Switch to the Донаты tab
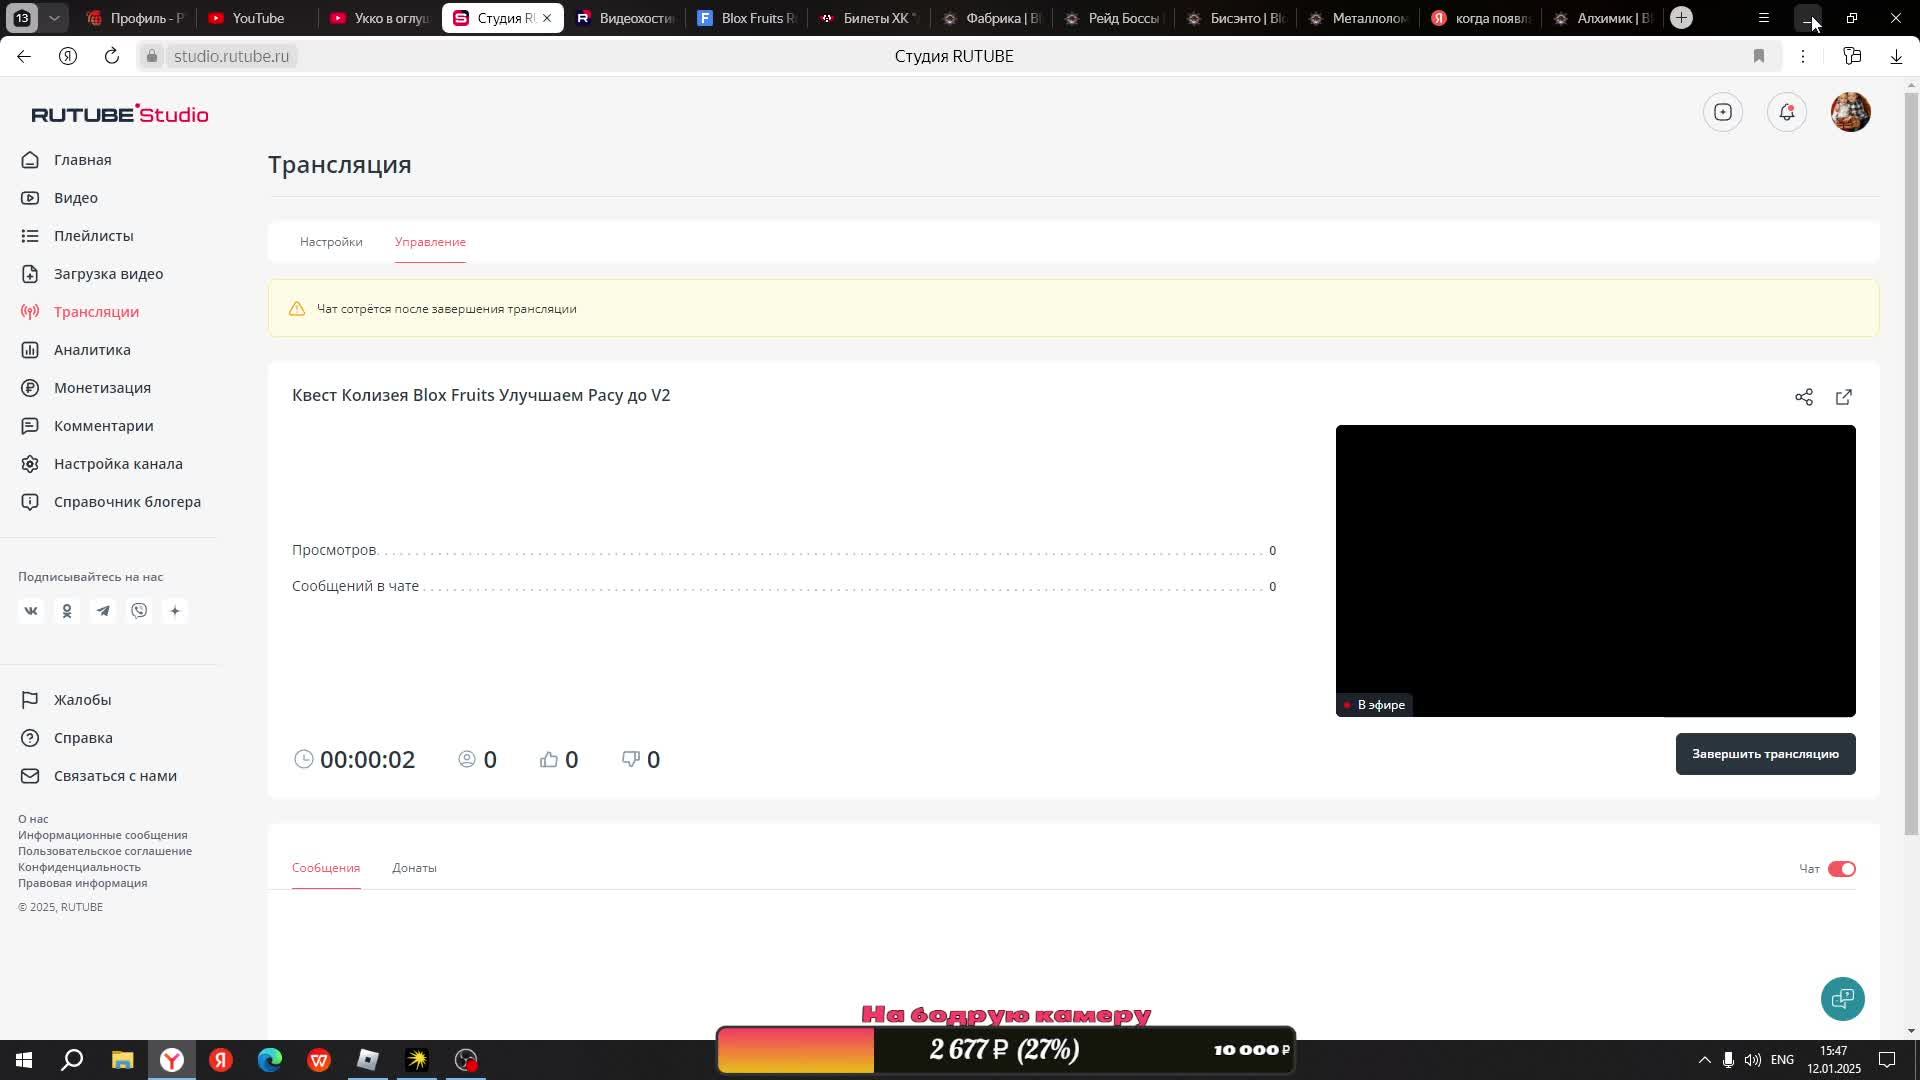1920x1080 pixels. click(414, 868)
